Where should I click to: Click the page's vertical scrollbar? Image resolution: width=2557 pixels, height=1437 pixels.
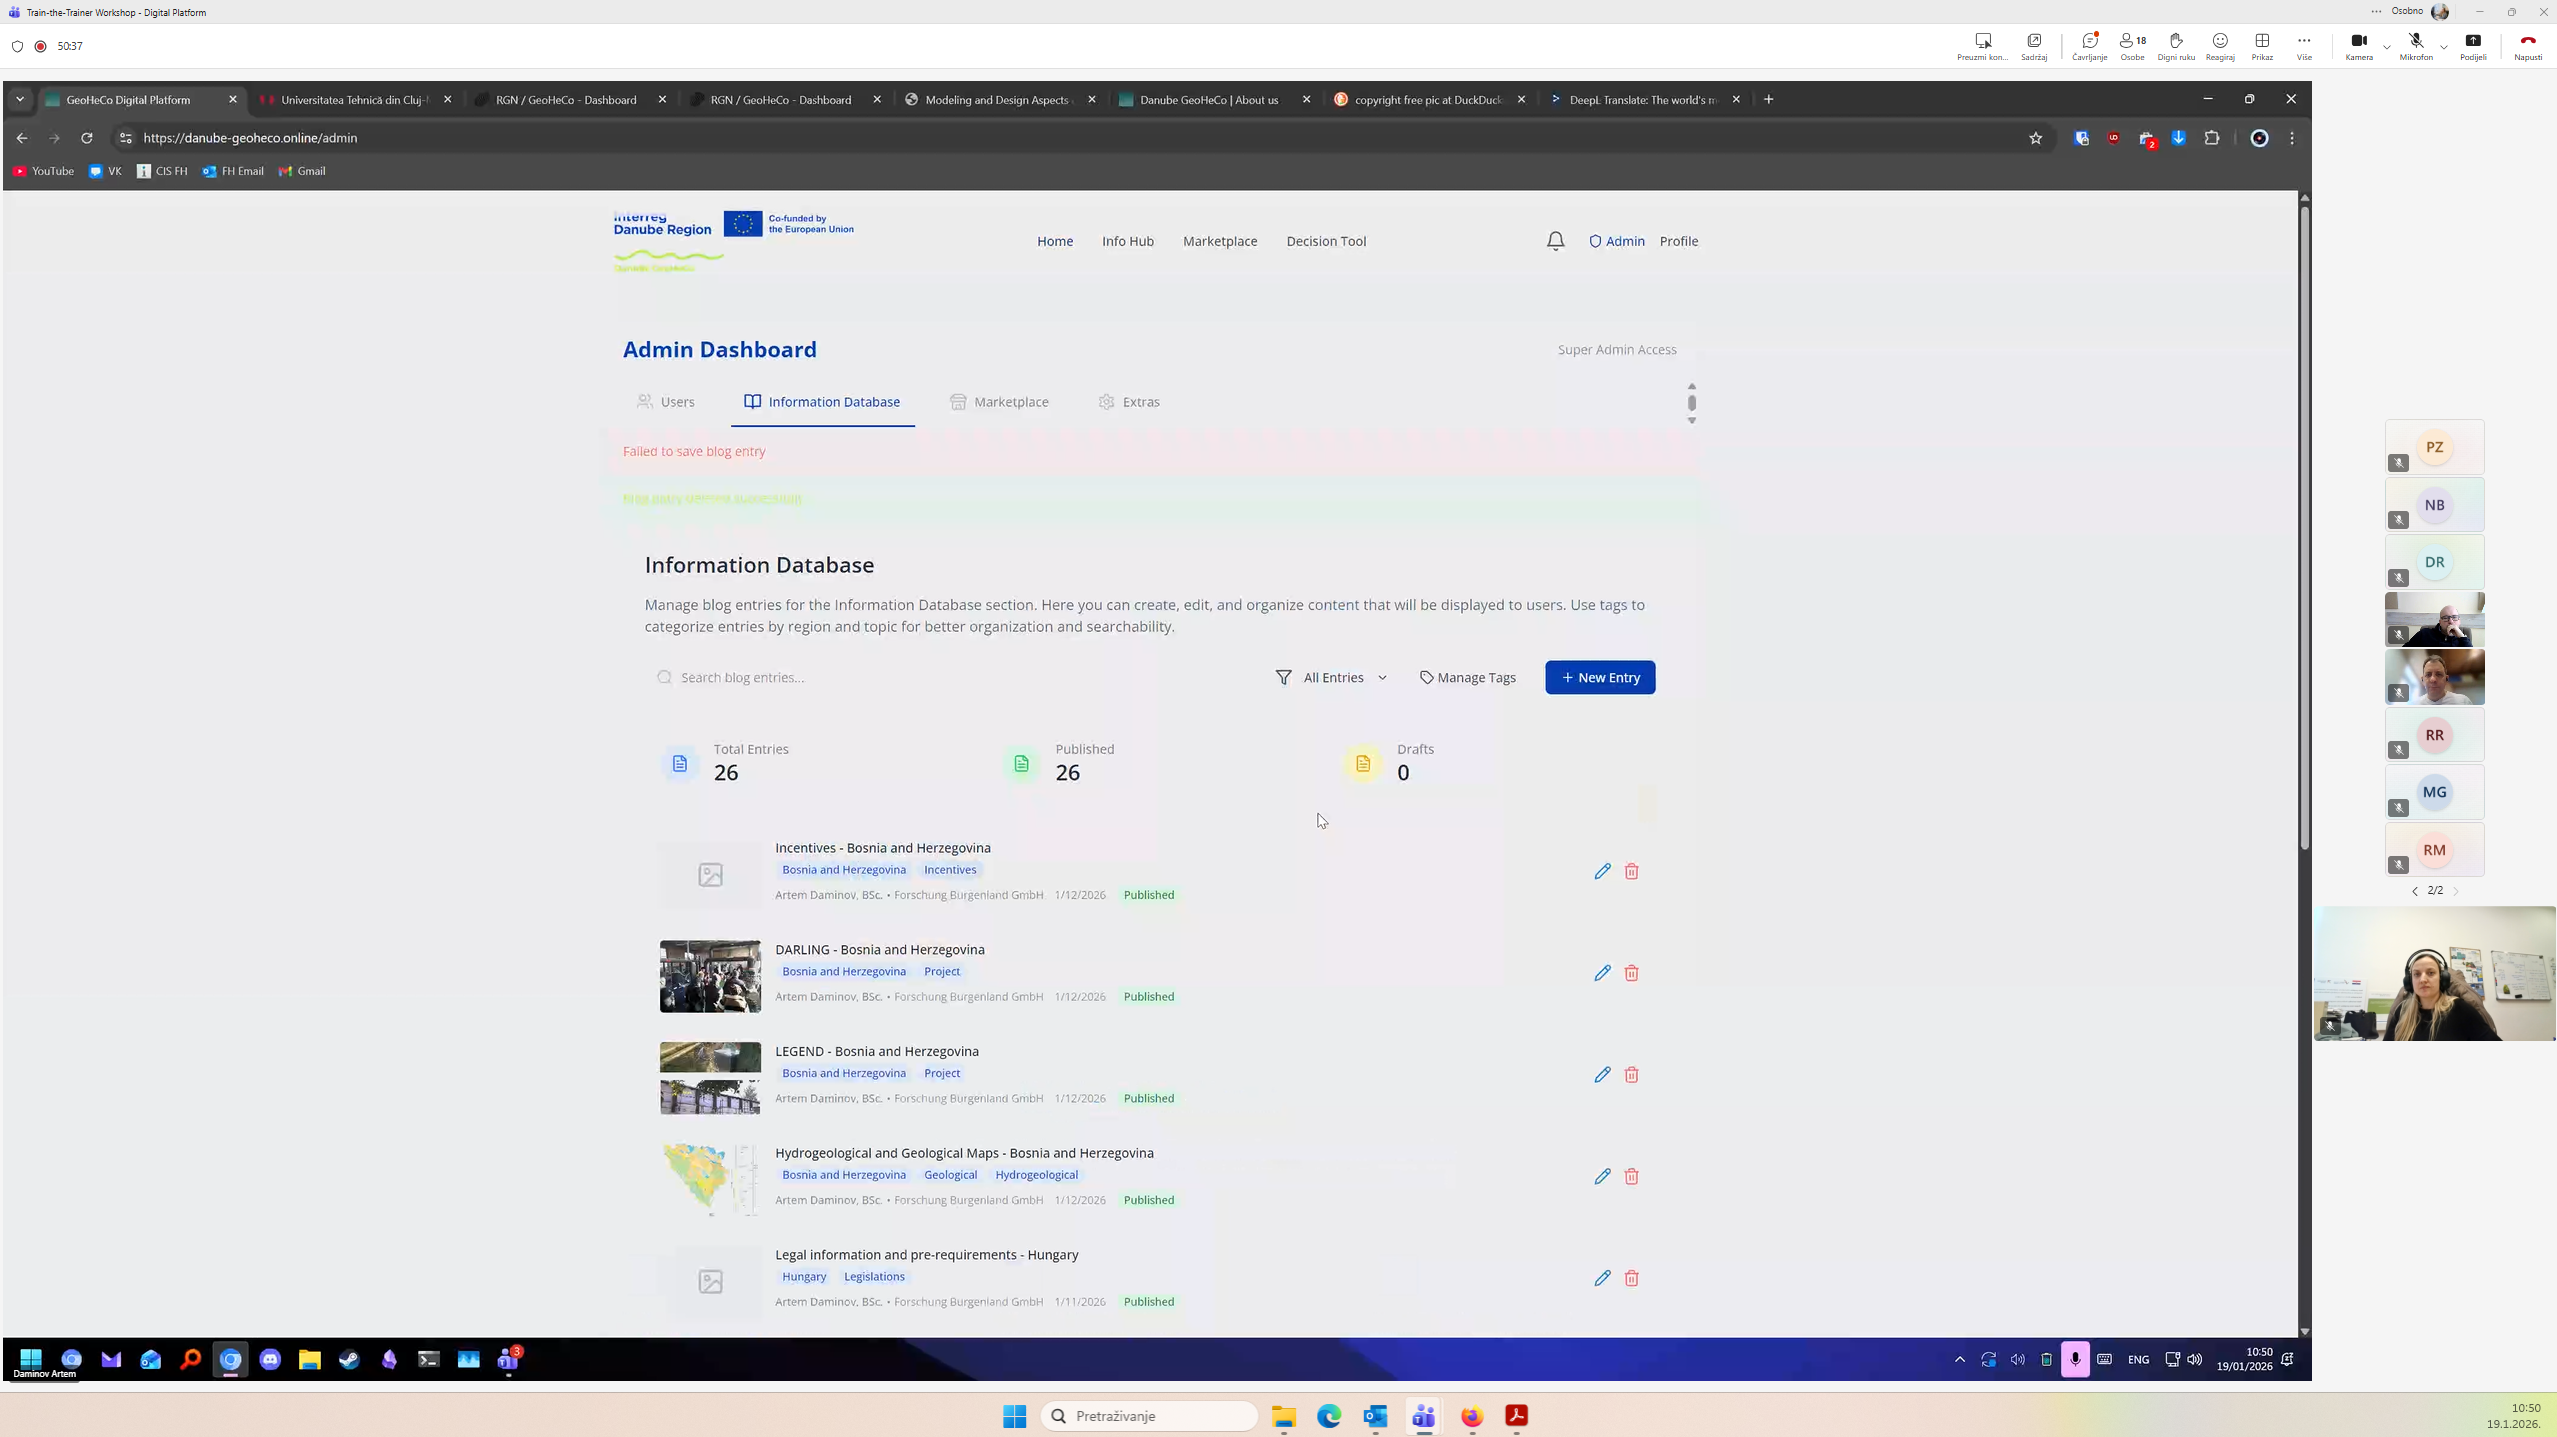[x=2304, y=520]
